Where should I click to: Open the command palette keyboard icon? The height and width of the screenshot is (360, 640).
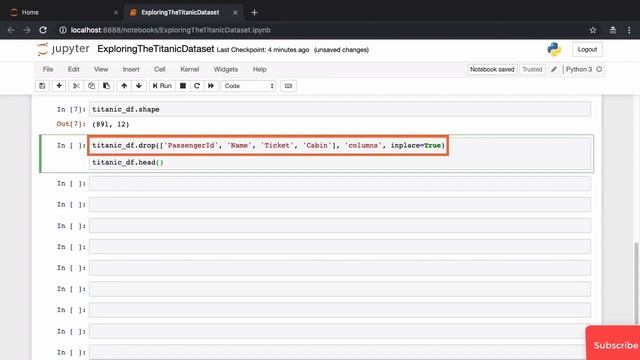(x=288, y=86)
